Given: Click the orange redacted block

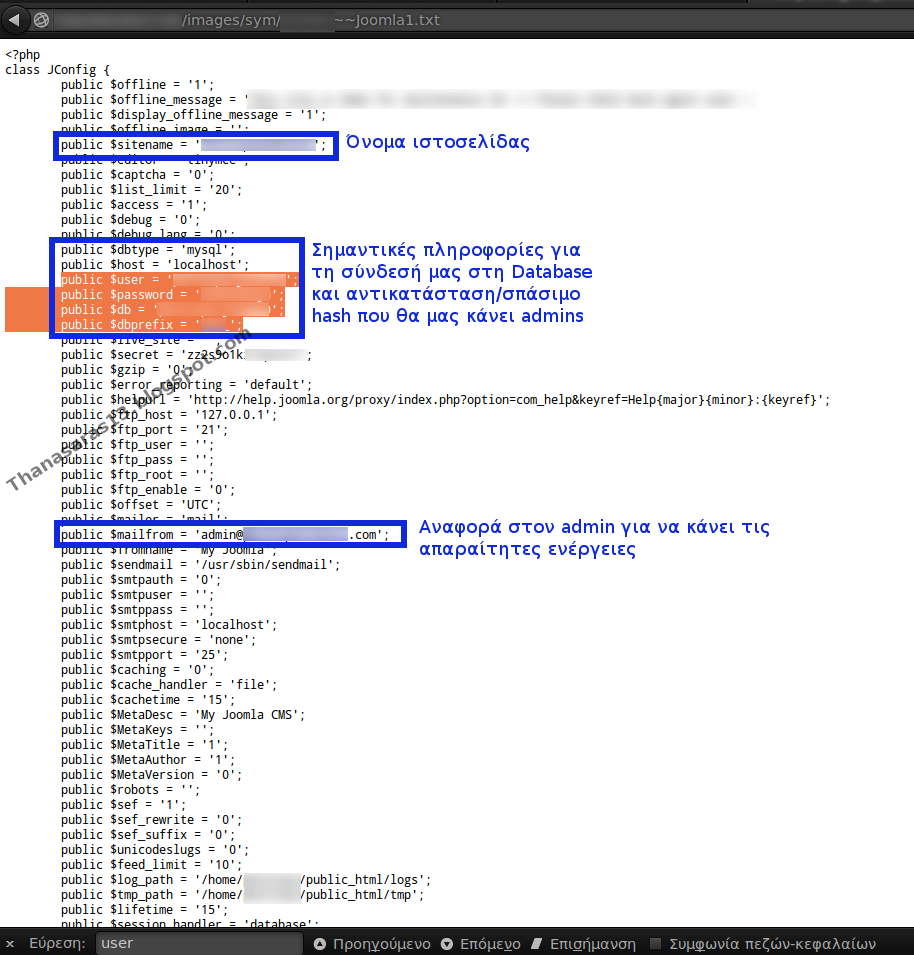Looking at the screenshot, I should [x=25, y=310].
